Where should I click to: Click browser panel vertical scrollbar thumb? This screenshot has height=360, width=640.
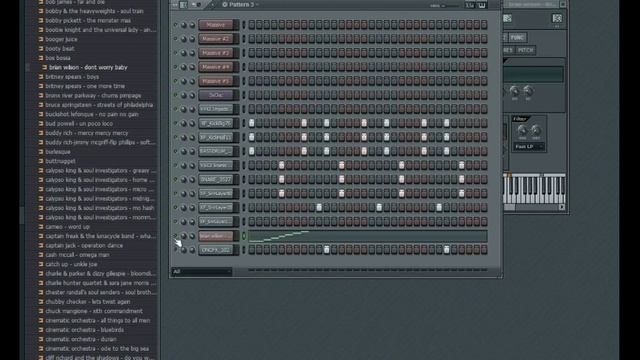(x=22, y=215)
